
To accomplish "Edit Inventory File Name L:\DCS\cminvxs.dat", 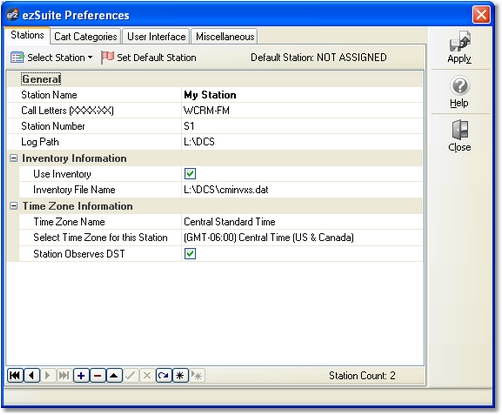I will (x=302, y=190).
